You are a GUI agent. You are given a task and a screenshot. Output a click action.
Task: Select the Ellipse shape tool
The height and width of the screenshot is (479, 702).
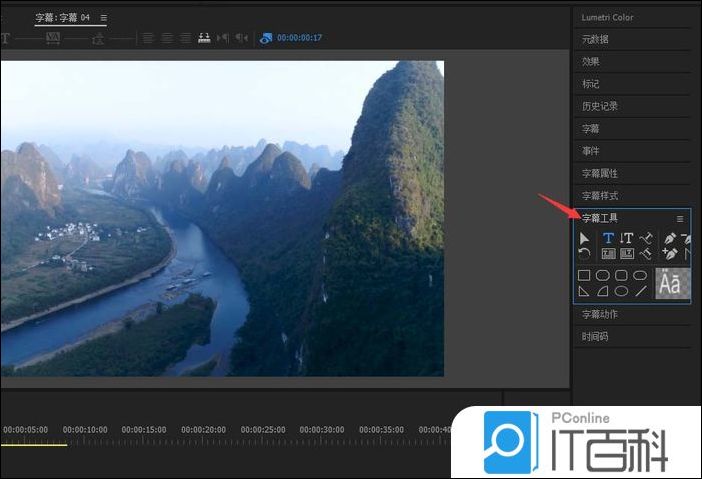pos(622,291)
